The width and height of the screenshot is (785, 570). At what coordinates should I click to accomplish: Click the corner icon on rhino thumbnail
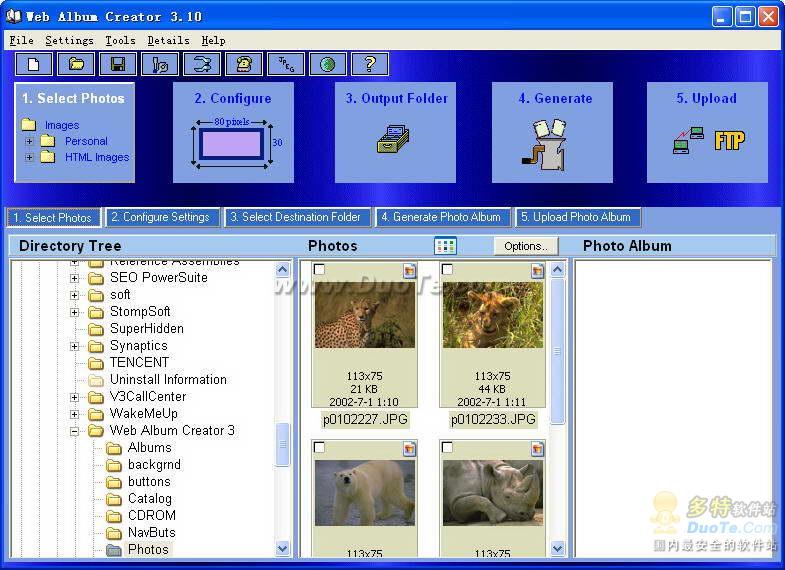click(538, 449)
